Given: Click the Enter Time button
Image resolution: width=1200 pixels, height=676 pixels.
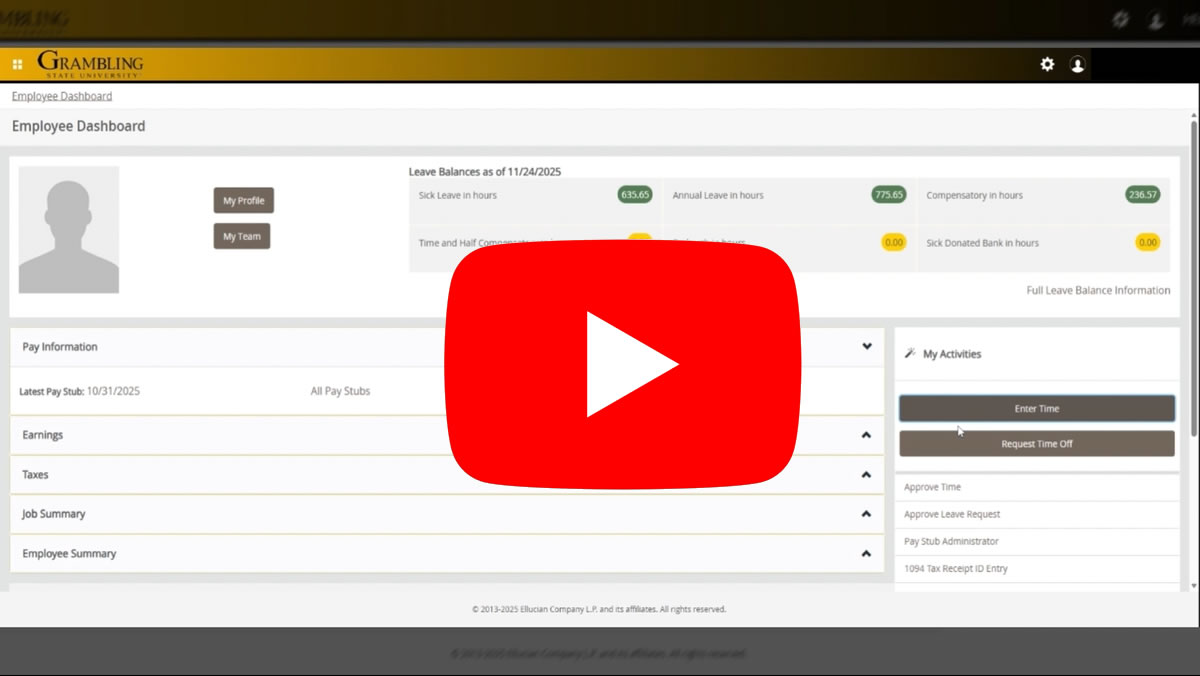Looking at the screenshot, I should (x=1036, y=408).
